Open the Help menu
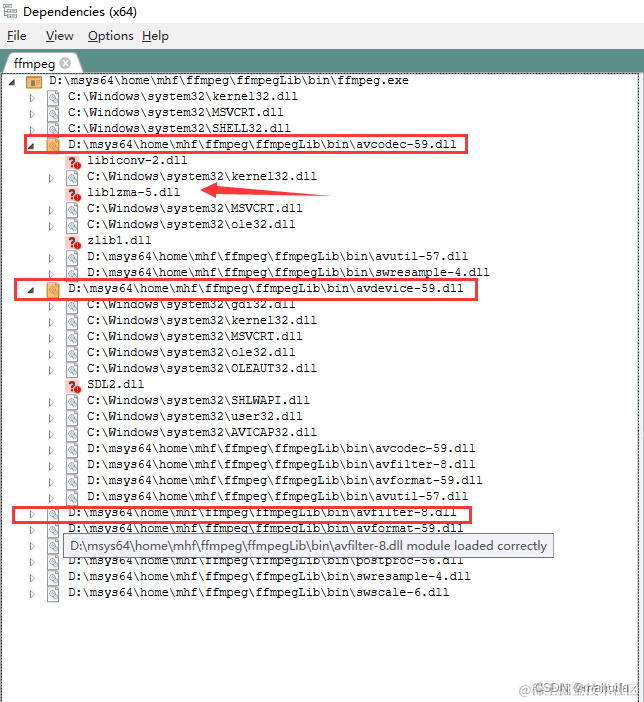Screen dimensions: 644x702 pos(155,36)
